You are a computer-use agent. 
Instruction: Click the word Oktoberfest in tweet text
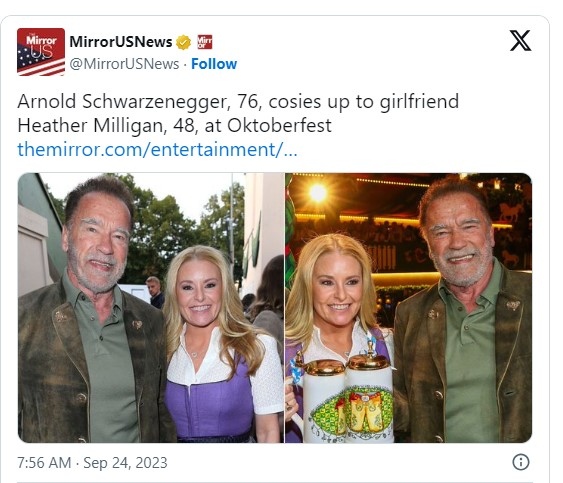coord(279,126)
